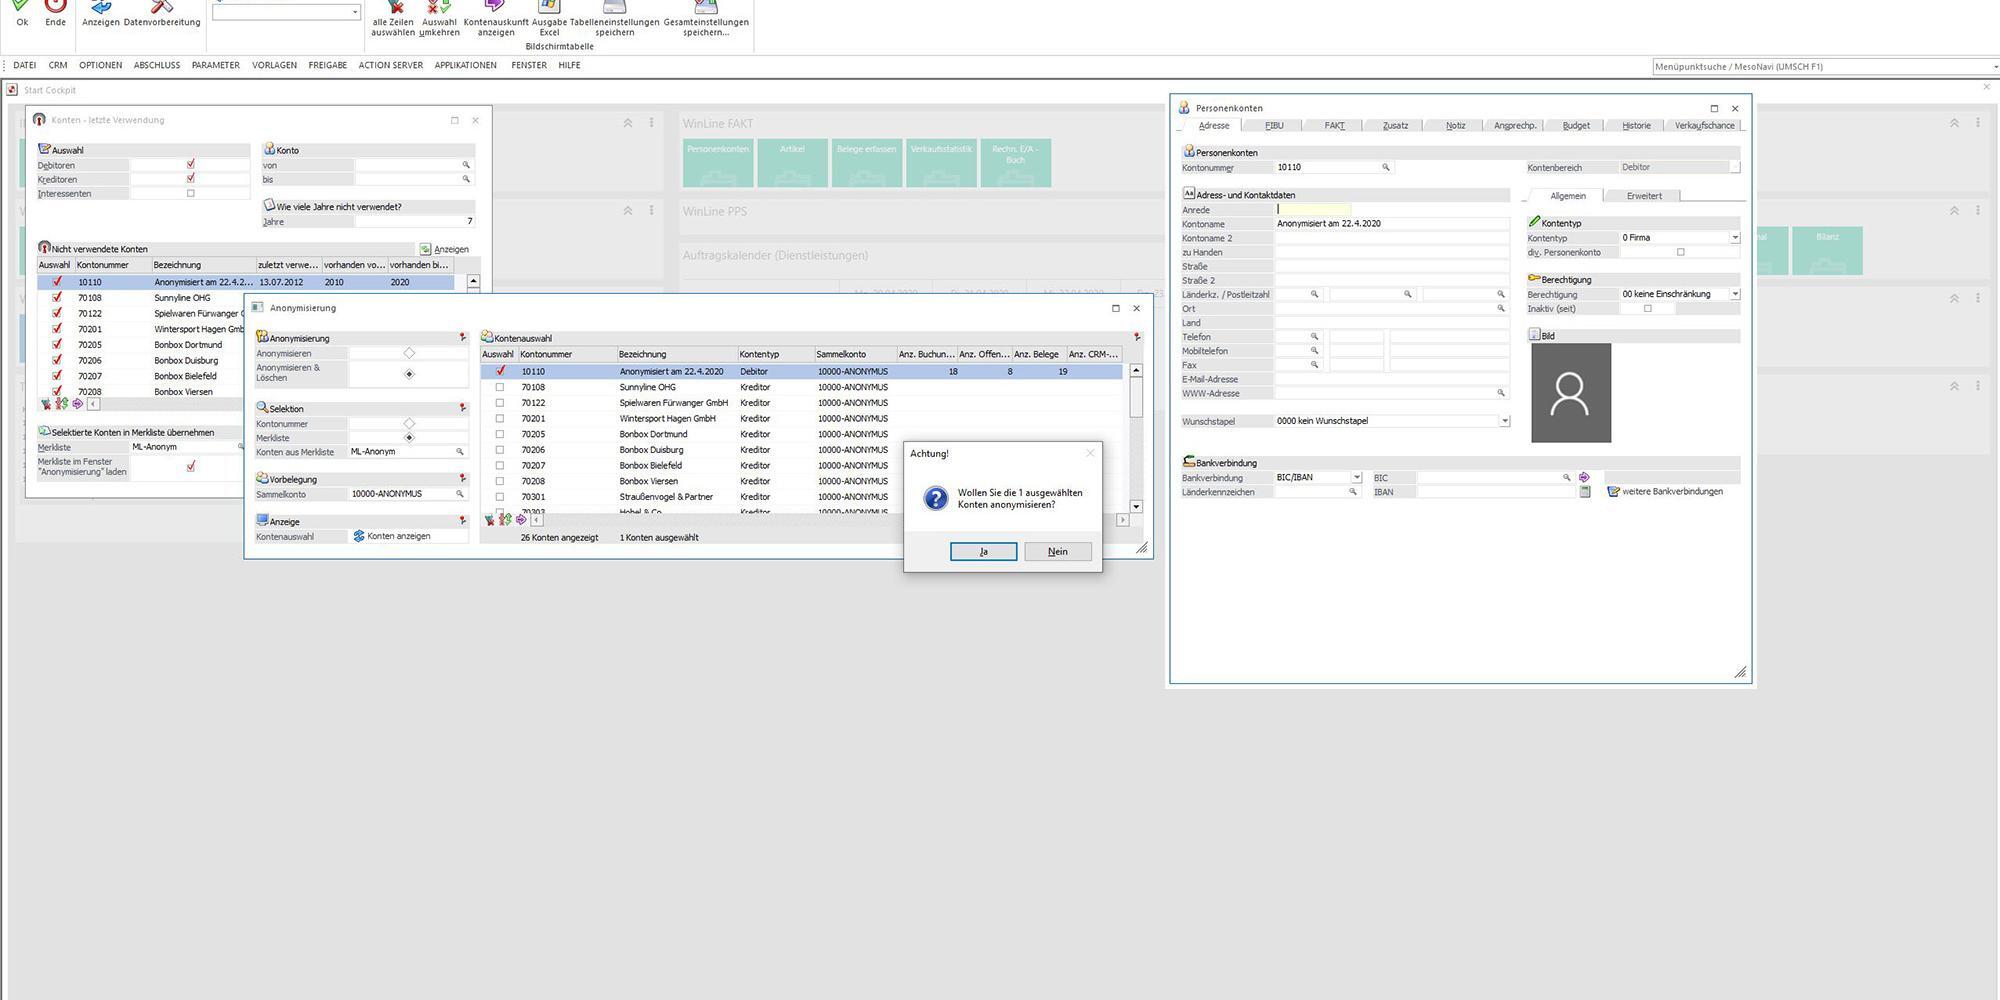Viewport: 2000px width, 1000px height.
Task: Click the Konto 'von' lookup icon
Action: coord(466,165)
